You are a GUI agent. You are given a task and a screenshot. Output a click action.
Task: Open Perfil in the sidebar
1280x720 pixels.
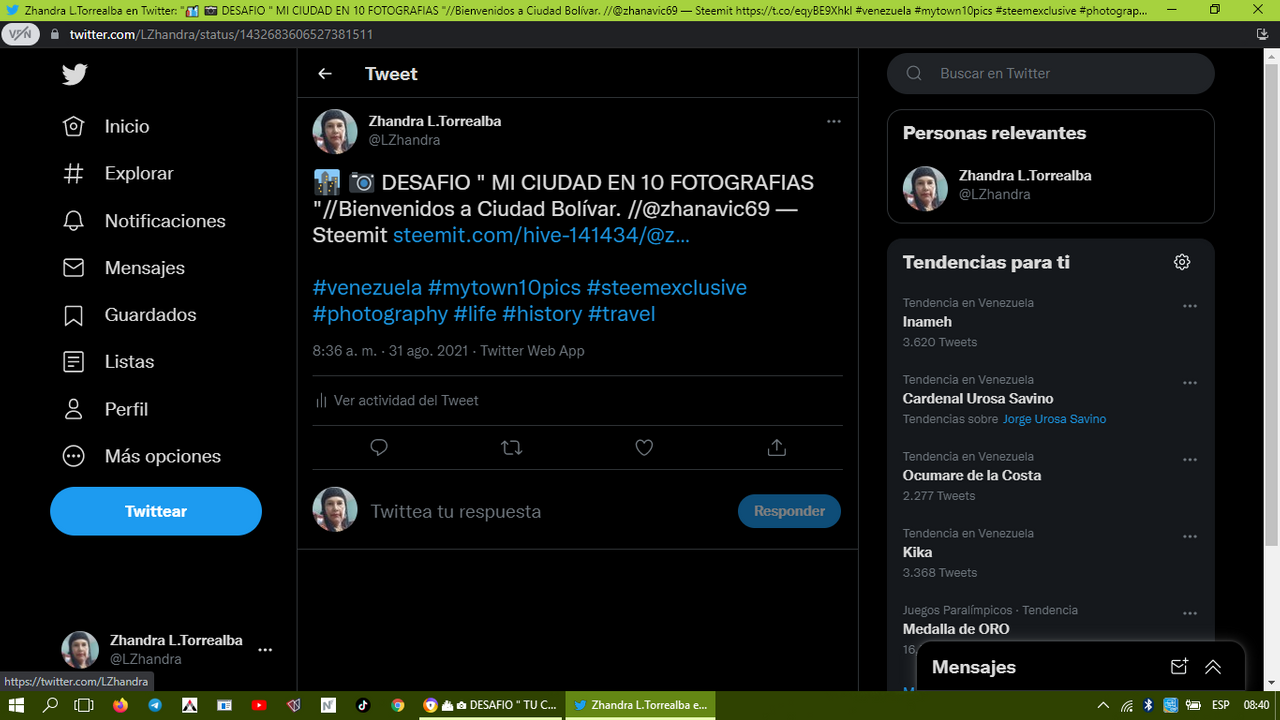point(105,409)
